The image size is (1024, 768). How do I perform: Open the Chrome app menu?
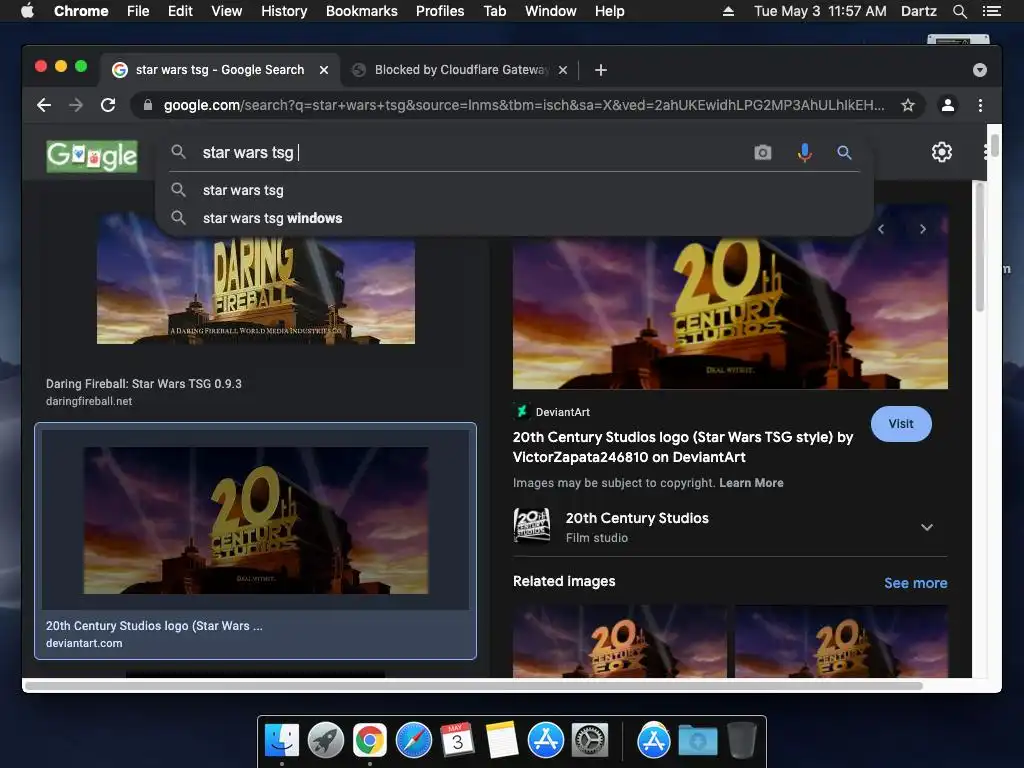tap(81, 11)
